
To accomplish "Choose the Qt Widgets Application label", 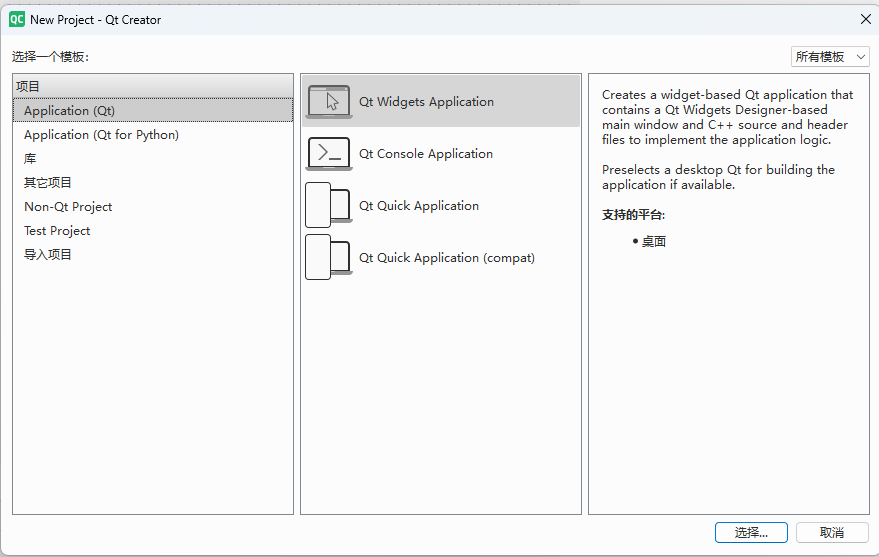I will (427, 102).
